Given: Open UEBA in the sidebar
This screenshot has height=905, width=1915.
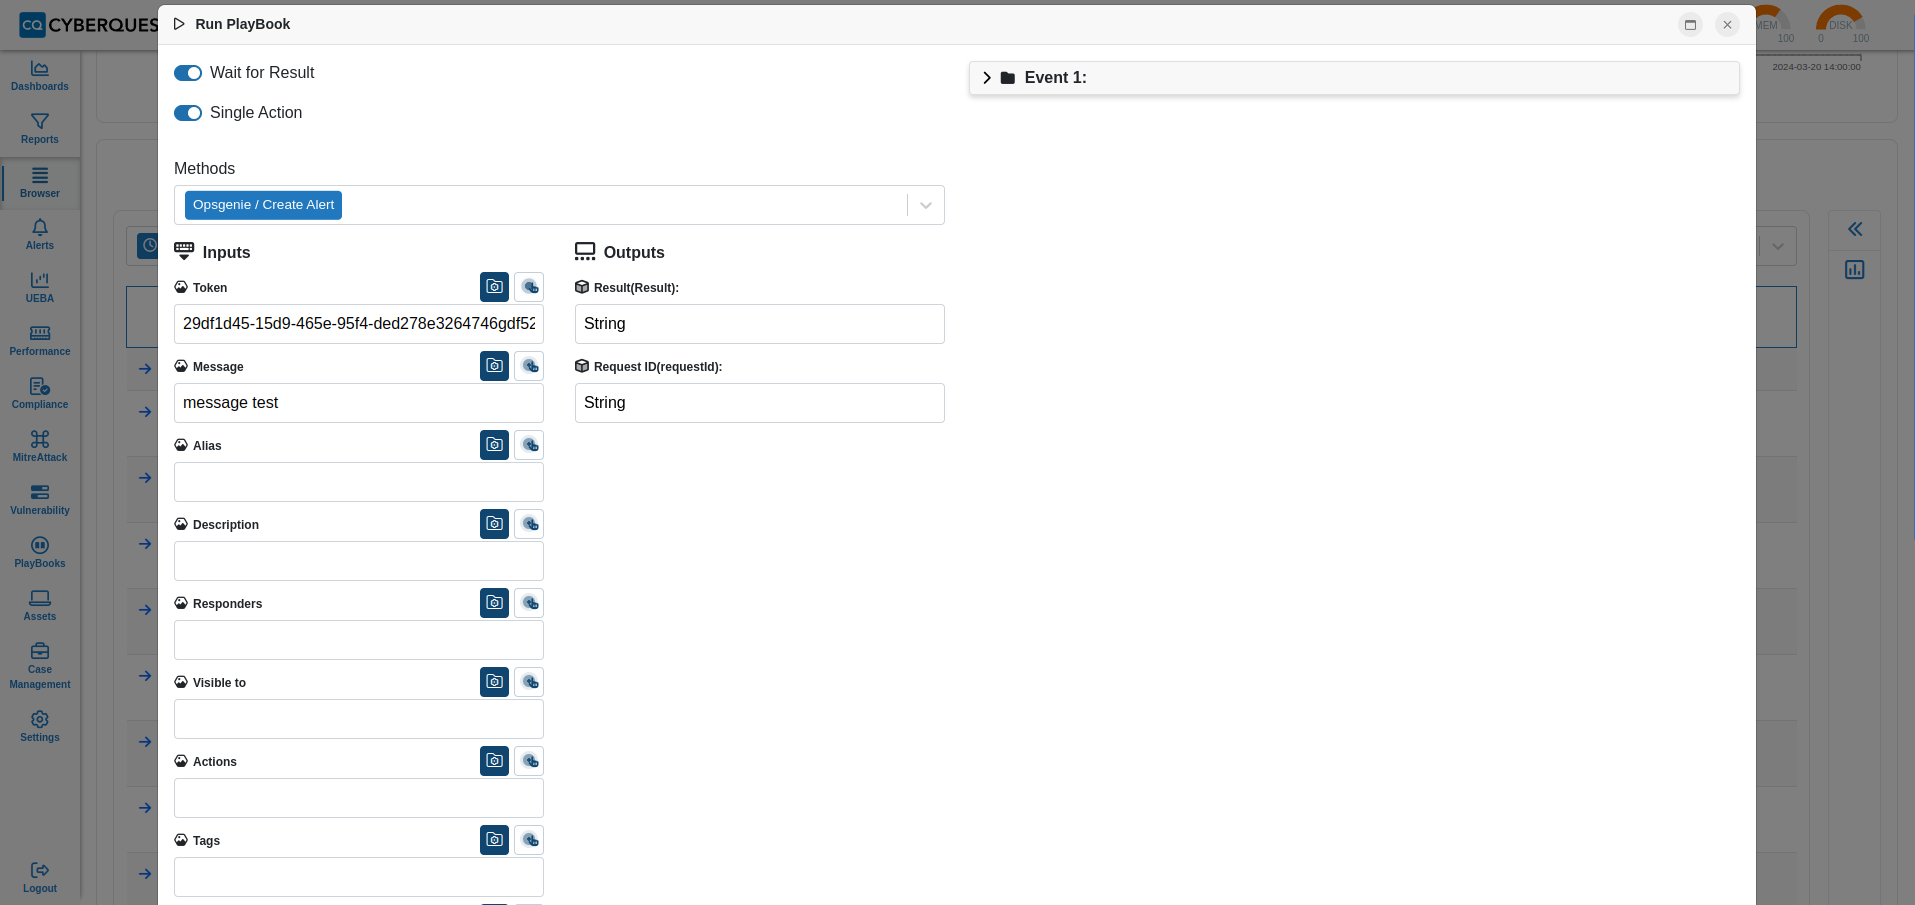Looking at the screenshot, I should [x=40, y=288].
